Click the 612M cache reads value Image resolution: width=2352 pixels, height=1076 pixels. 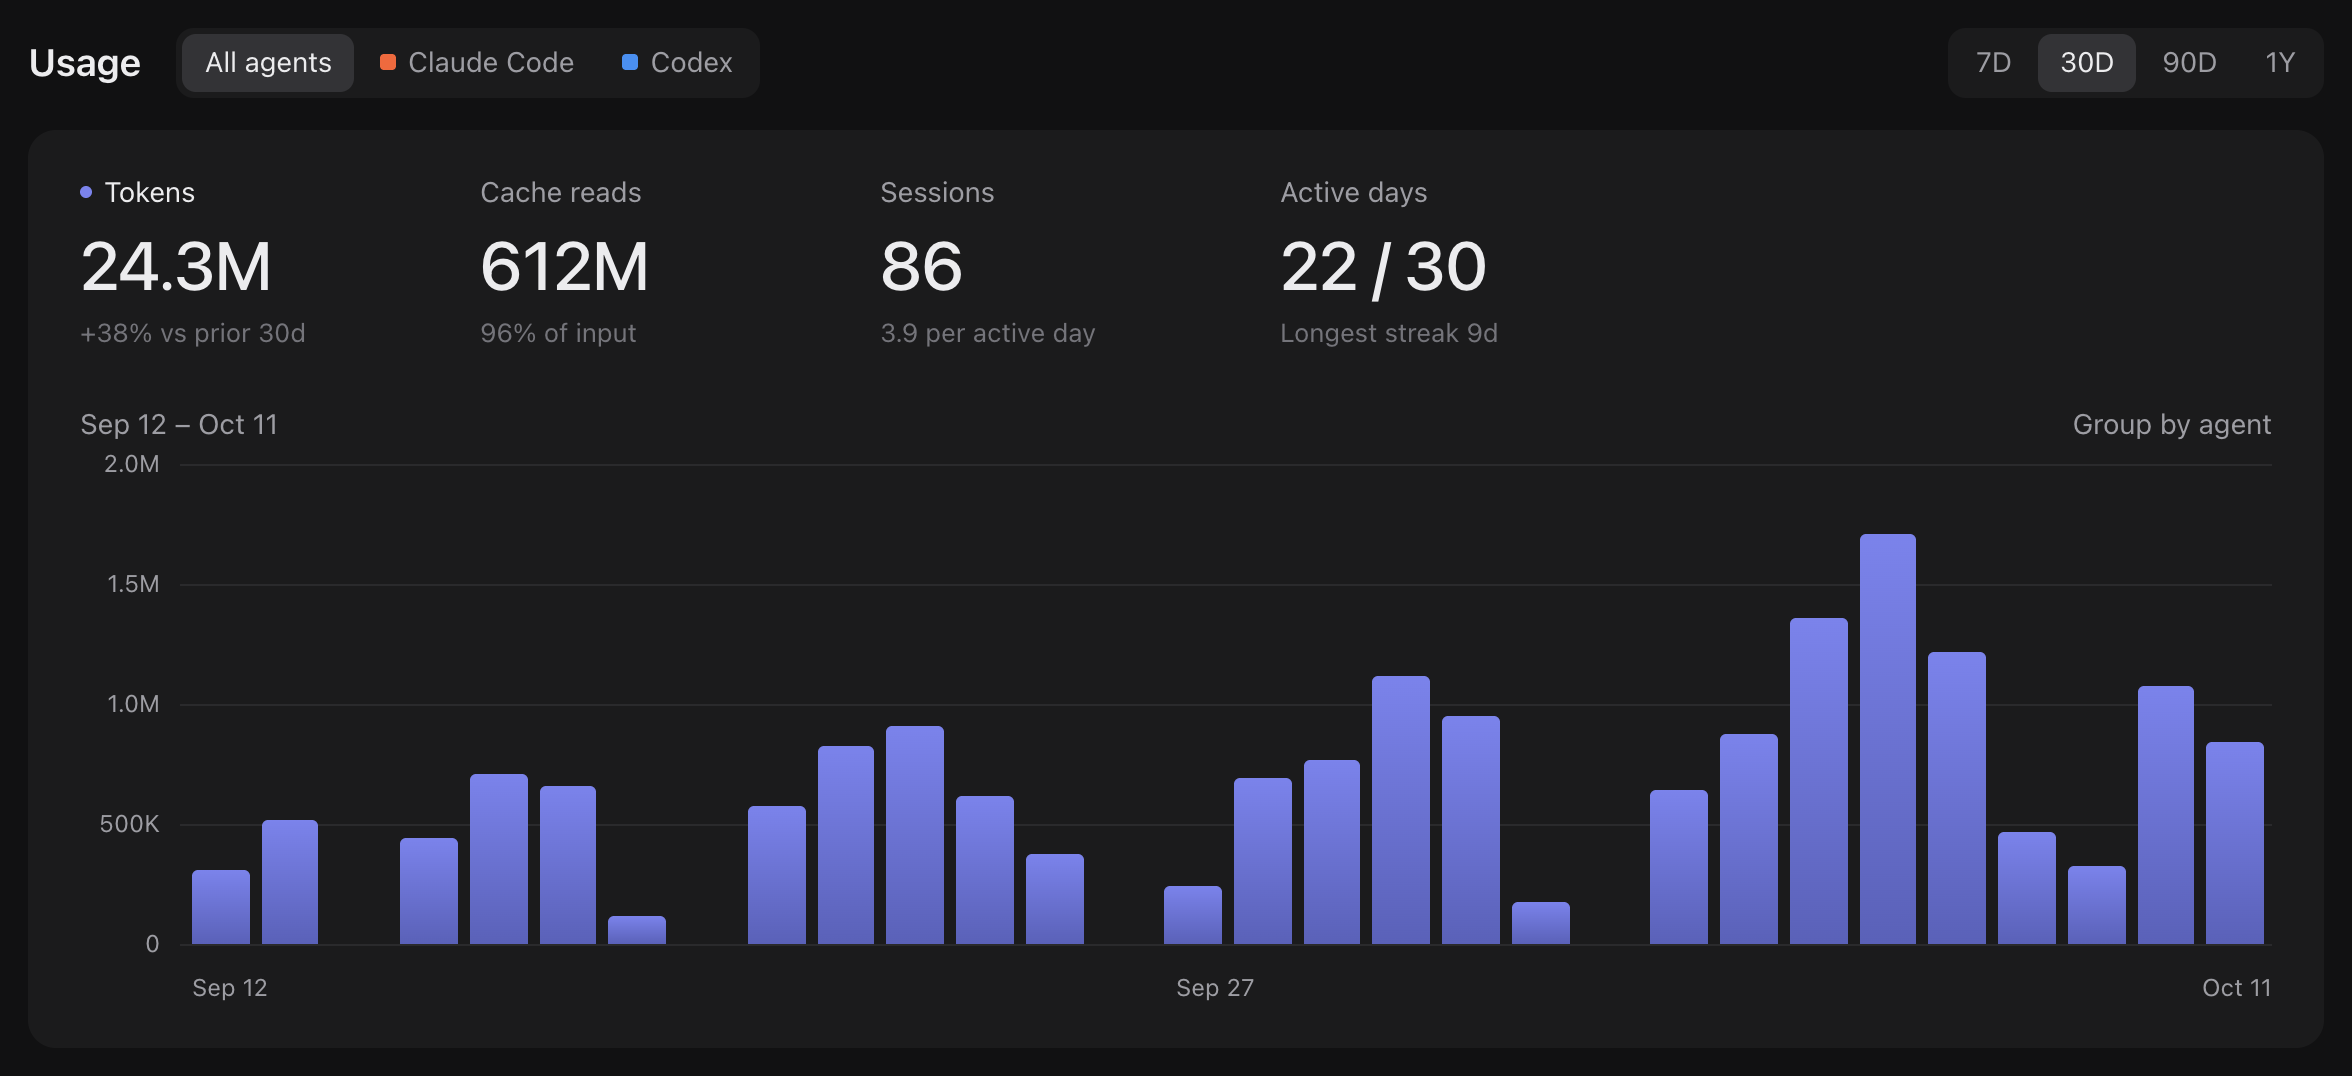click(564, 267)
